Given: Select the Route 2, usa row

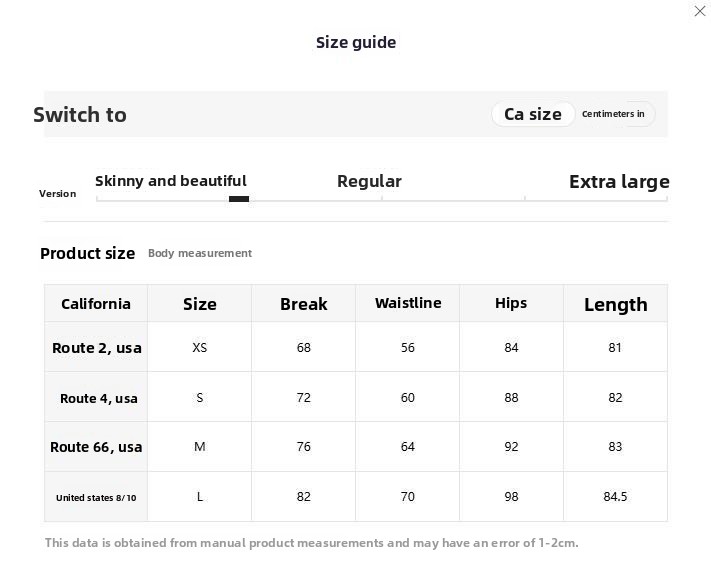Looking at the screenshot, I should (x=356, y=347).
